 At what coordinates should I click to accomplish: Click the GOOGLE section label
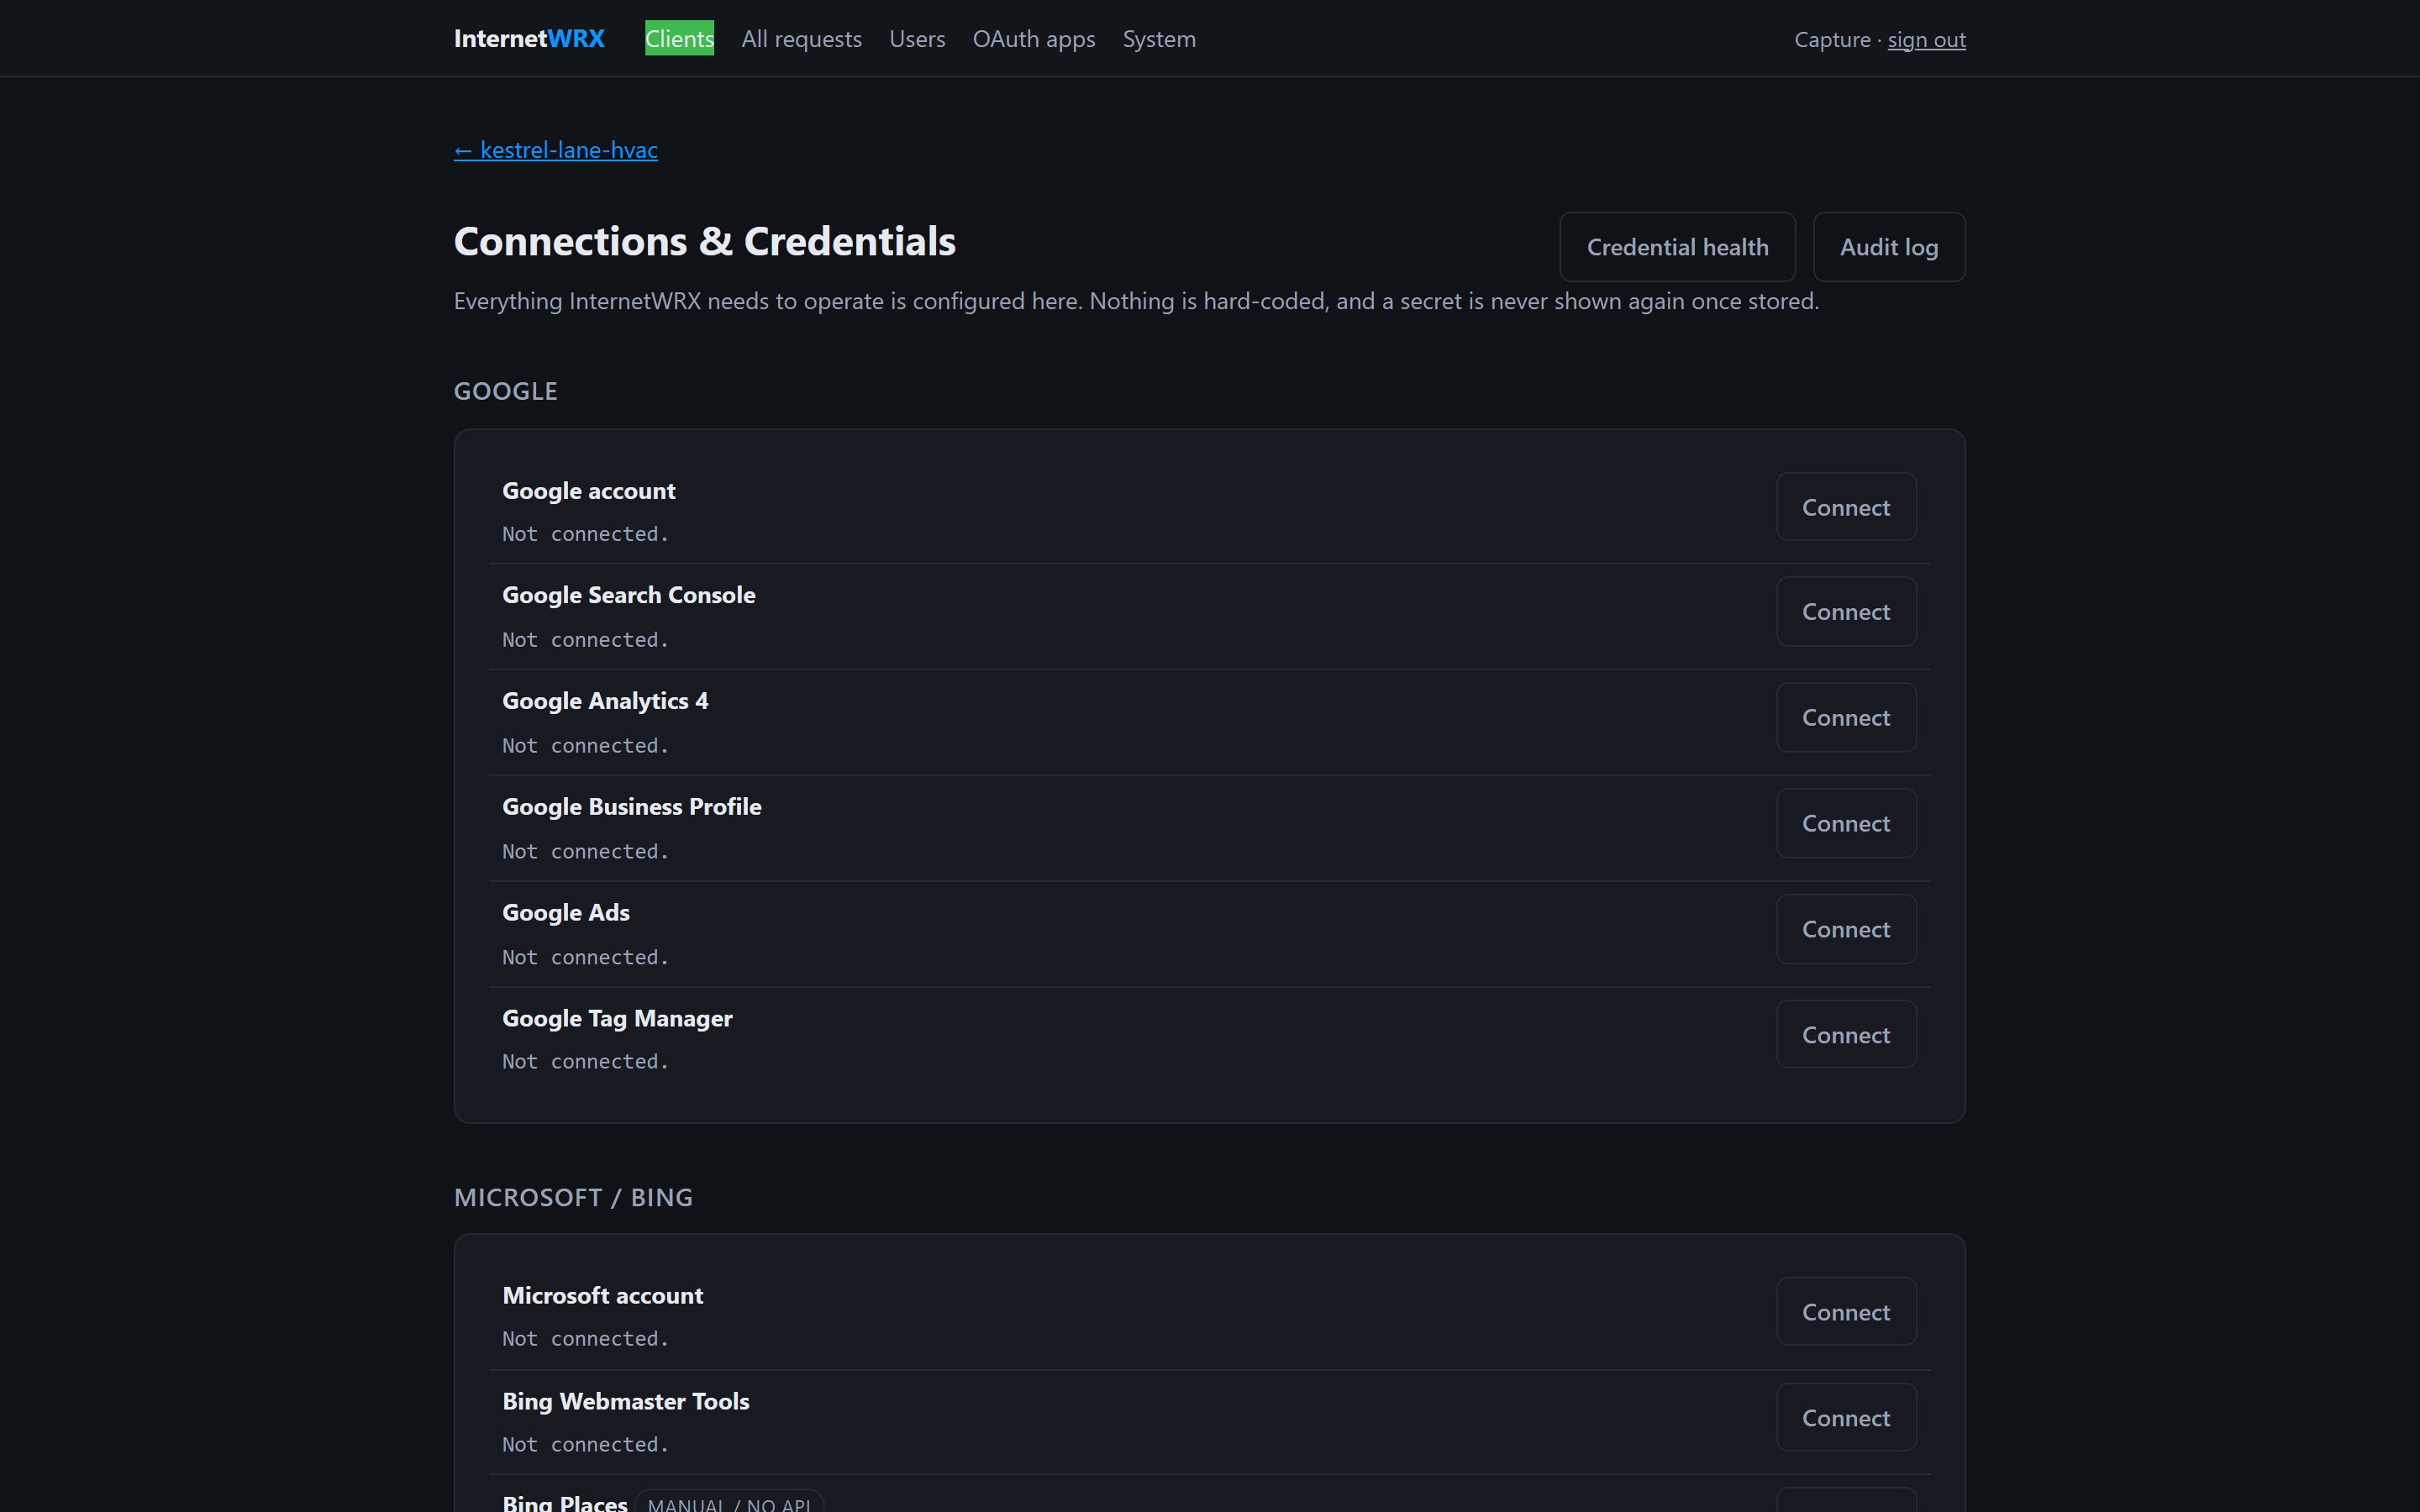[x=505, y=391]
